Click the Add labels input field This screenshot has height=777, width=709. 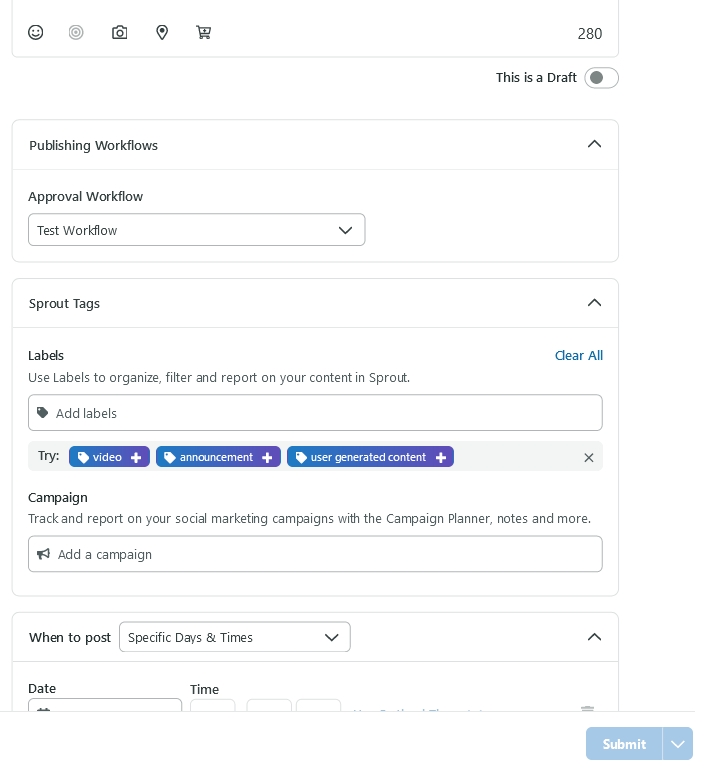click(x=315, y=413)
